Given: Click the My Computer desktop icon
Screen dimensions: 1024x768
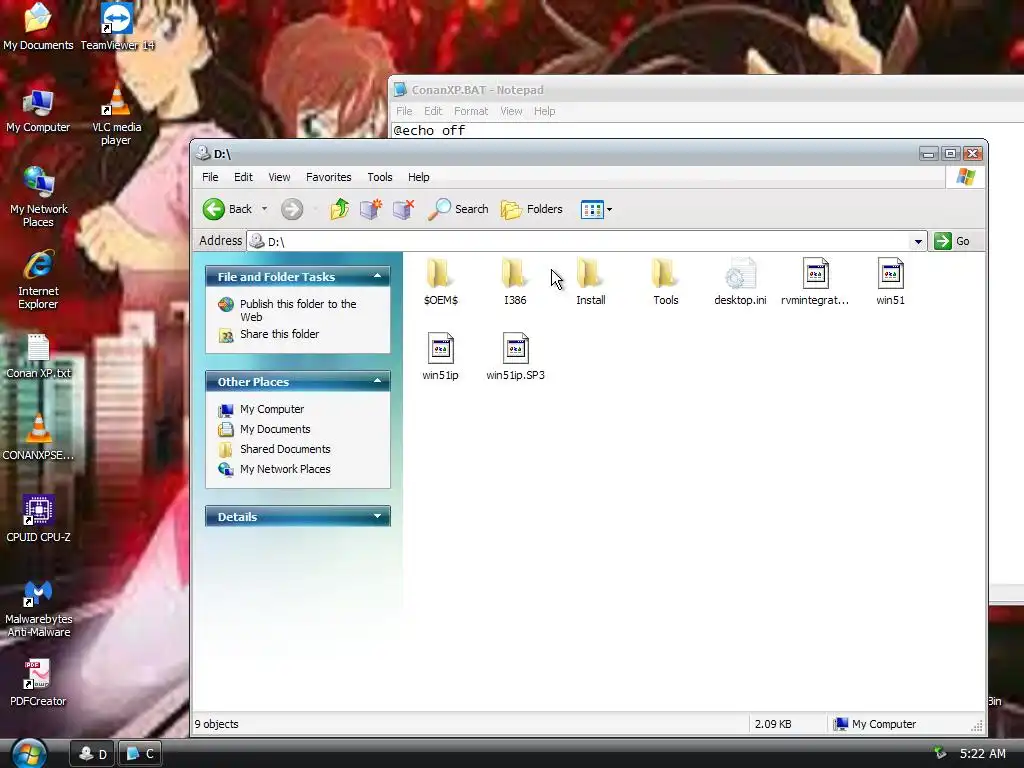Looking at the screenshot, I should click(38, 110).
